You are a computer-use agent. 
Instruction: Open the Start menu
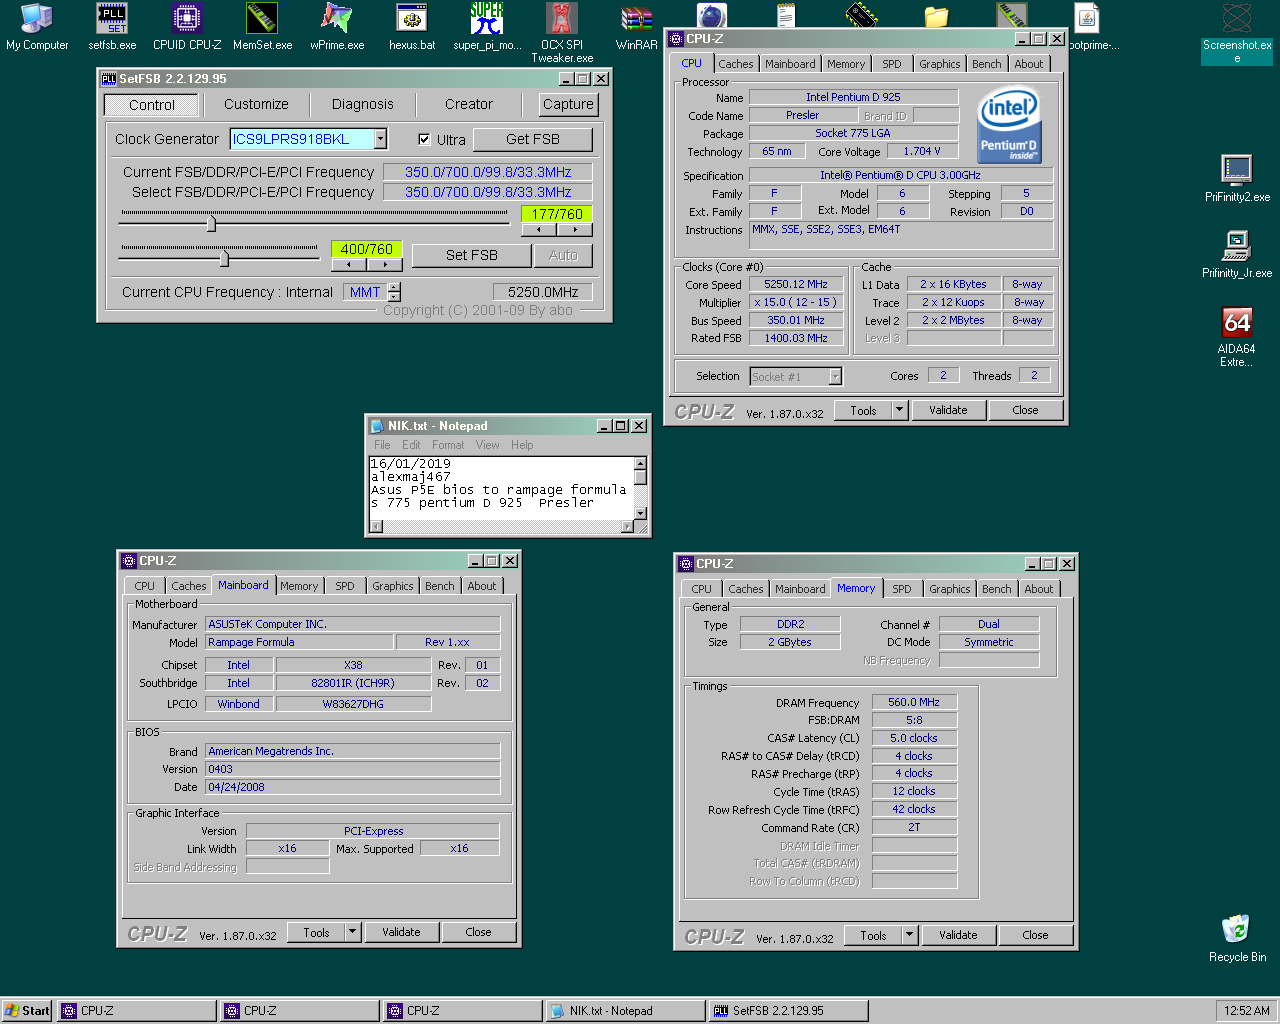coord(27,1011)
